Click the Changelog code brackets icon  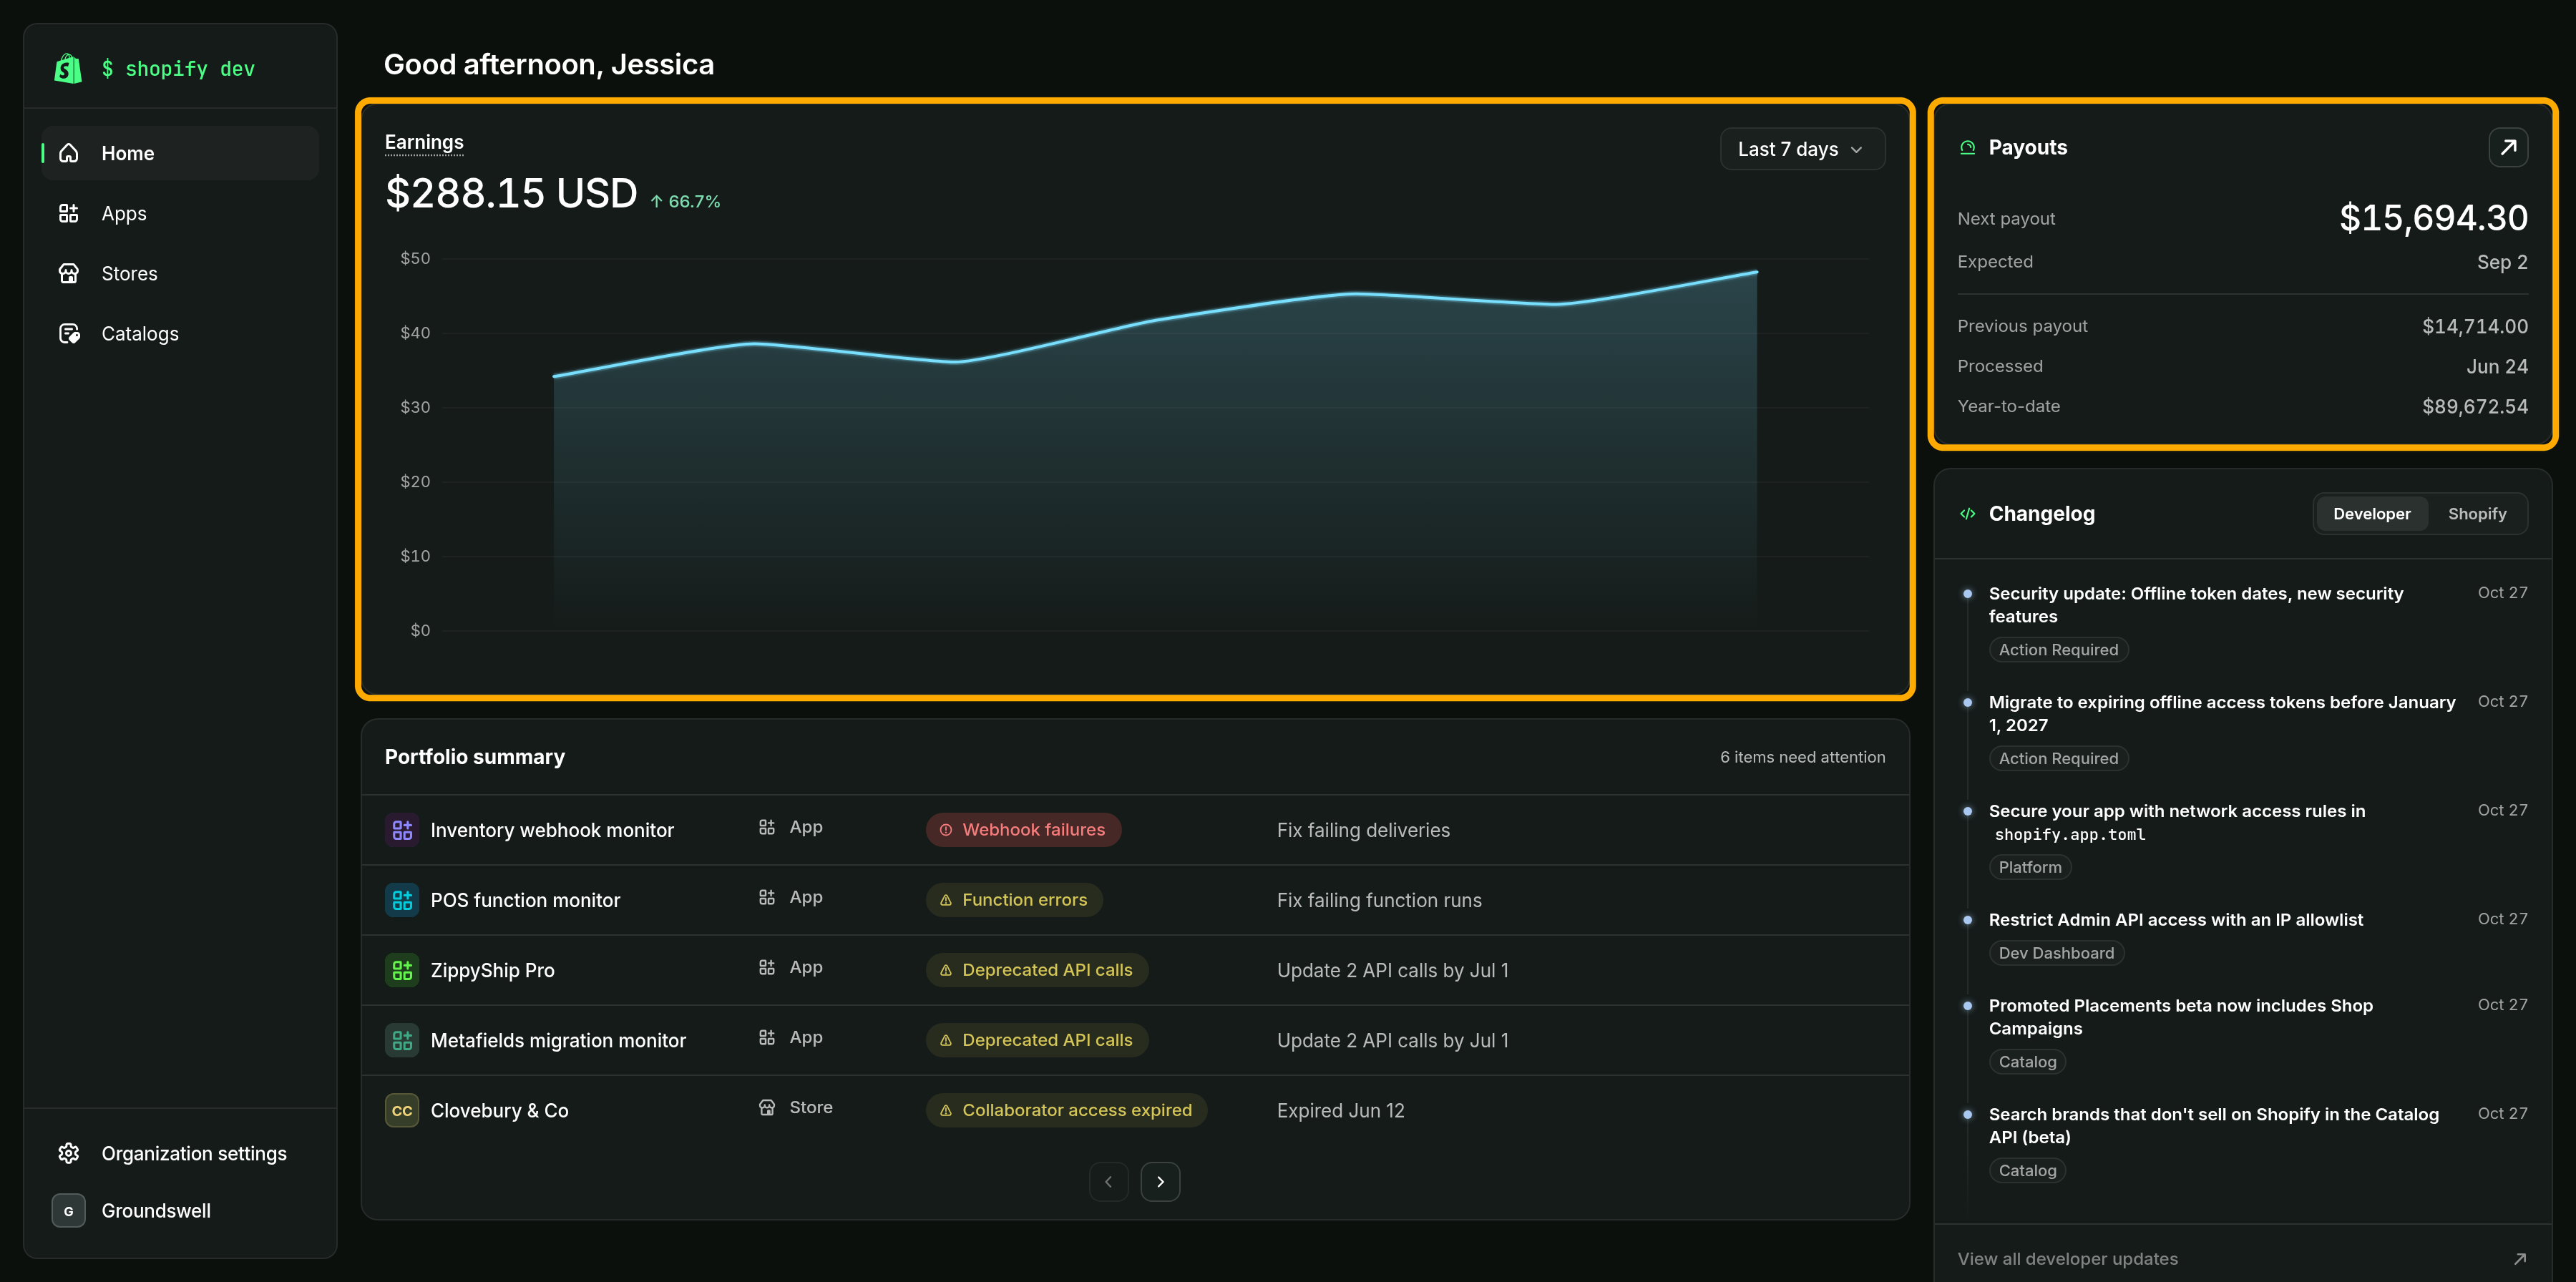click(1967, 514)
